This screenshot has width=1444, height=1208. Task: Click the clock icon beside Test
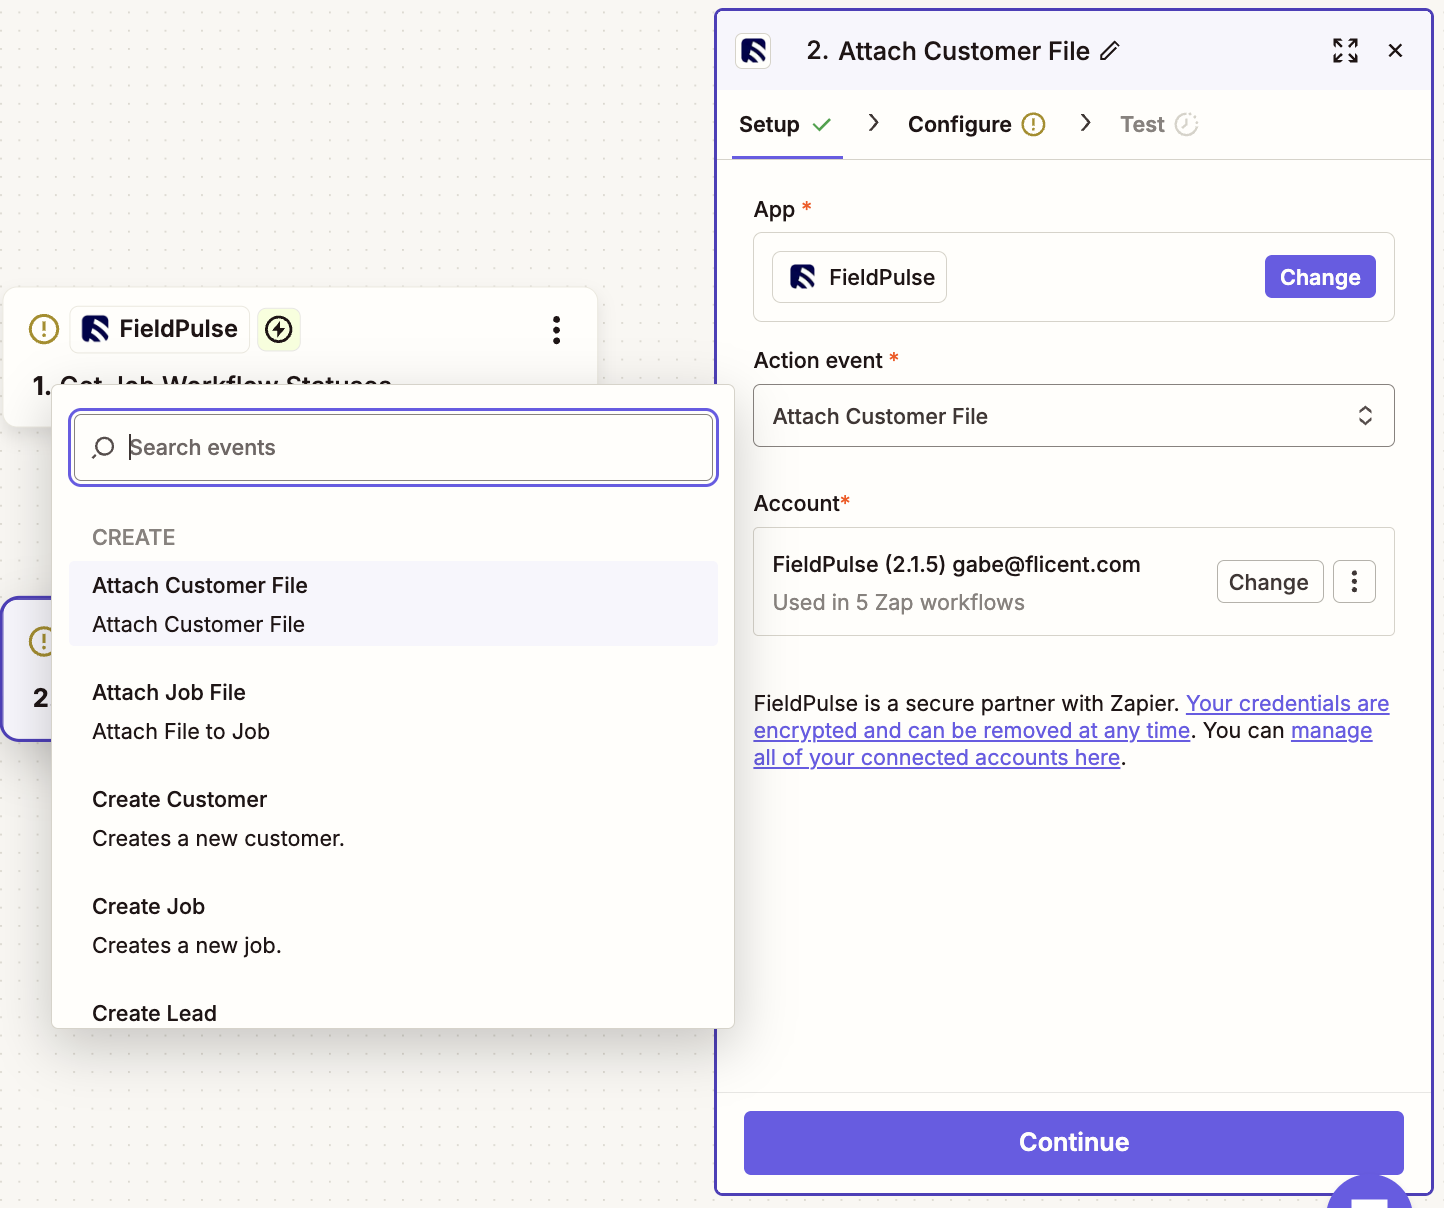coord(1186,125)
